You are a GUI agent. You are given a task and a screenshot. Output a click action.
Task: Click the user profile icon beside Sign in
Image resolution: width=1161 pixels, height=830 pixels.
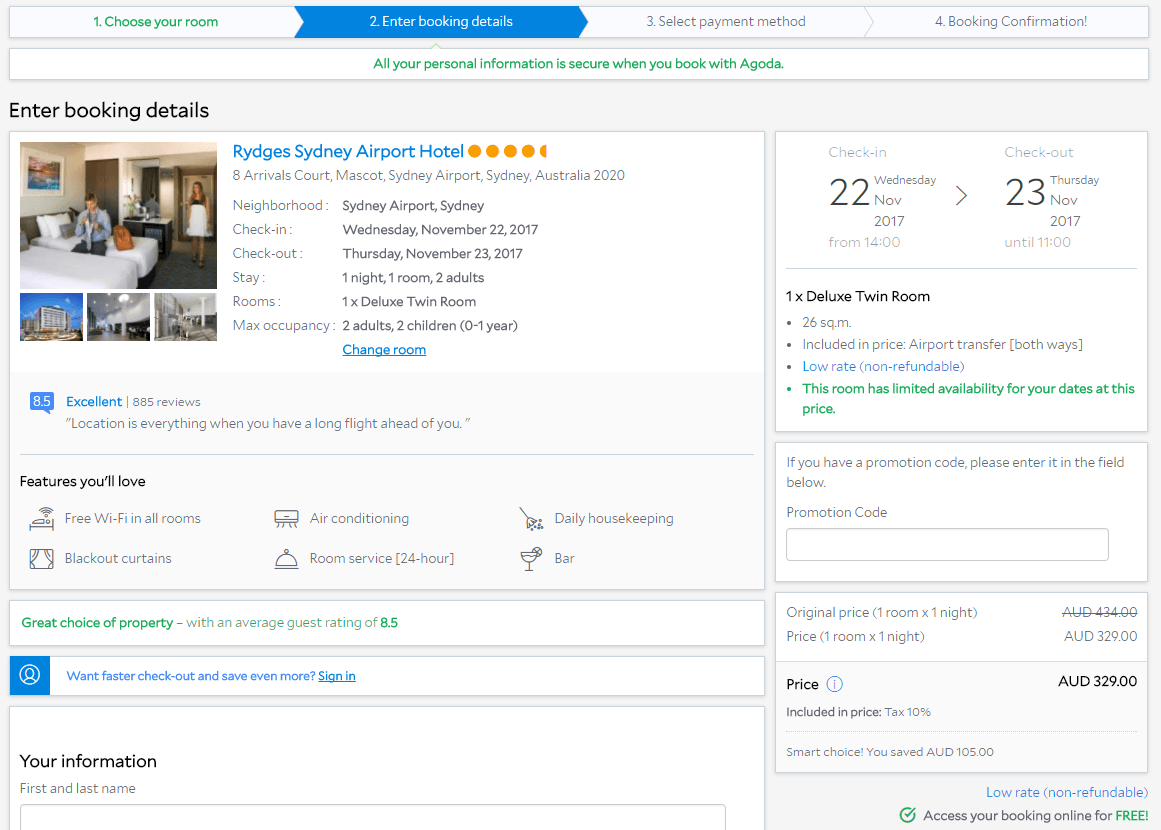coord(30,675)
